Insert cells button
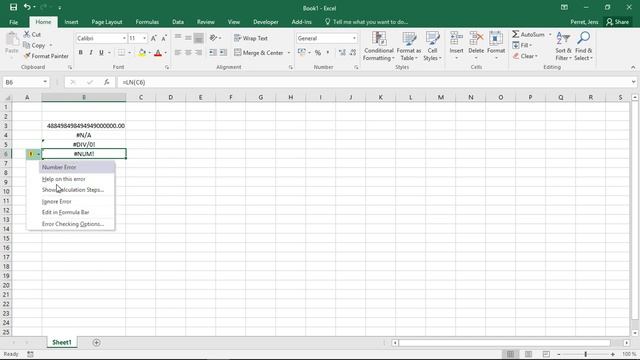This screenshot has width=640, height=360. pos(456,46)
